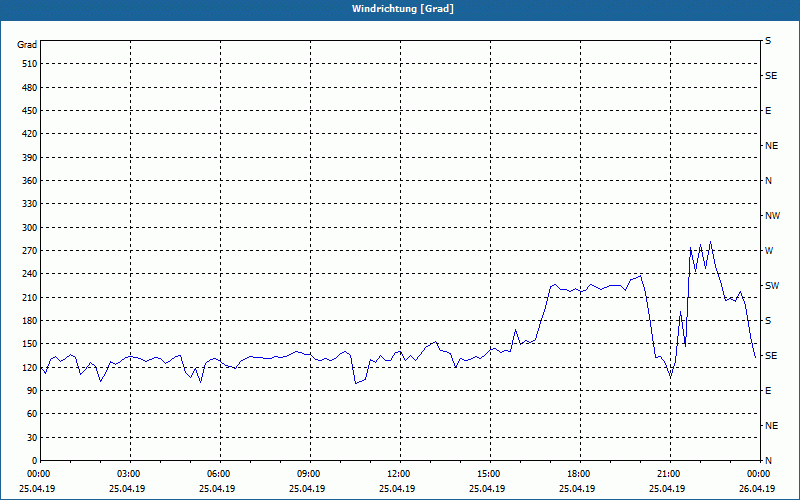Select the y-axis value "510"

coord(30,64)
